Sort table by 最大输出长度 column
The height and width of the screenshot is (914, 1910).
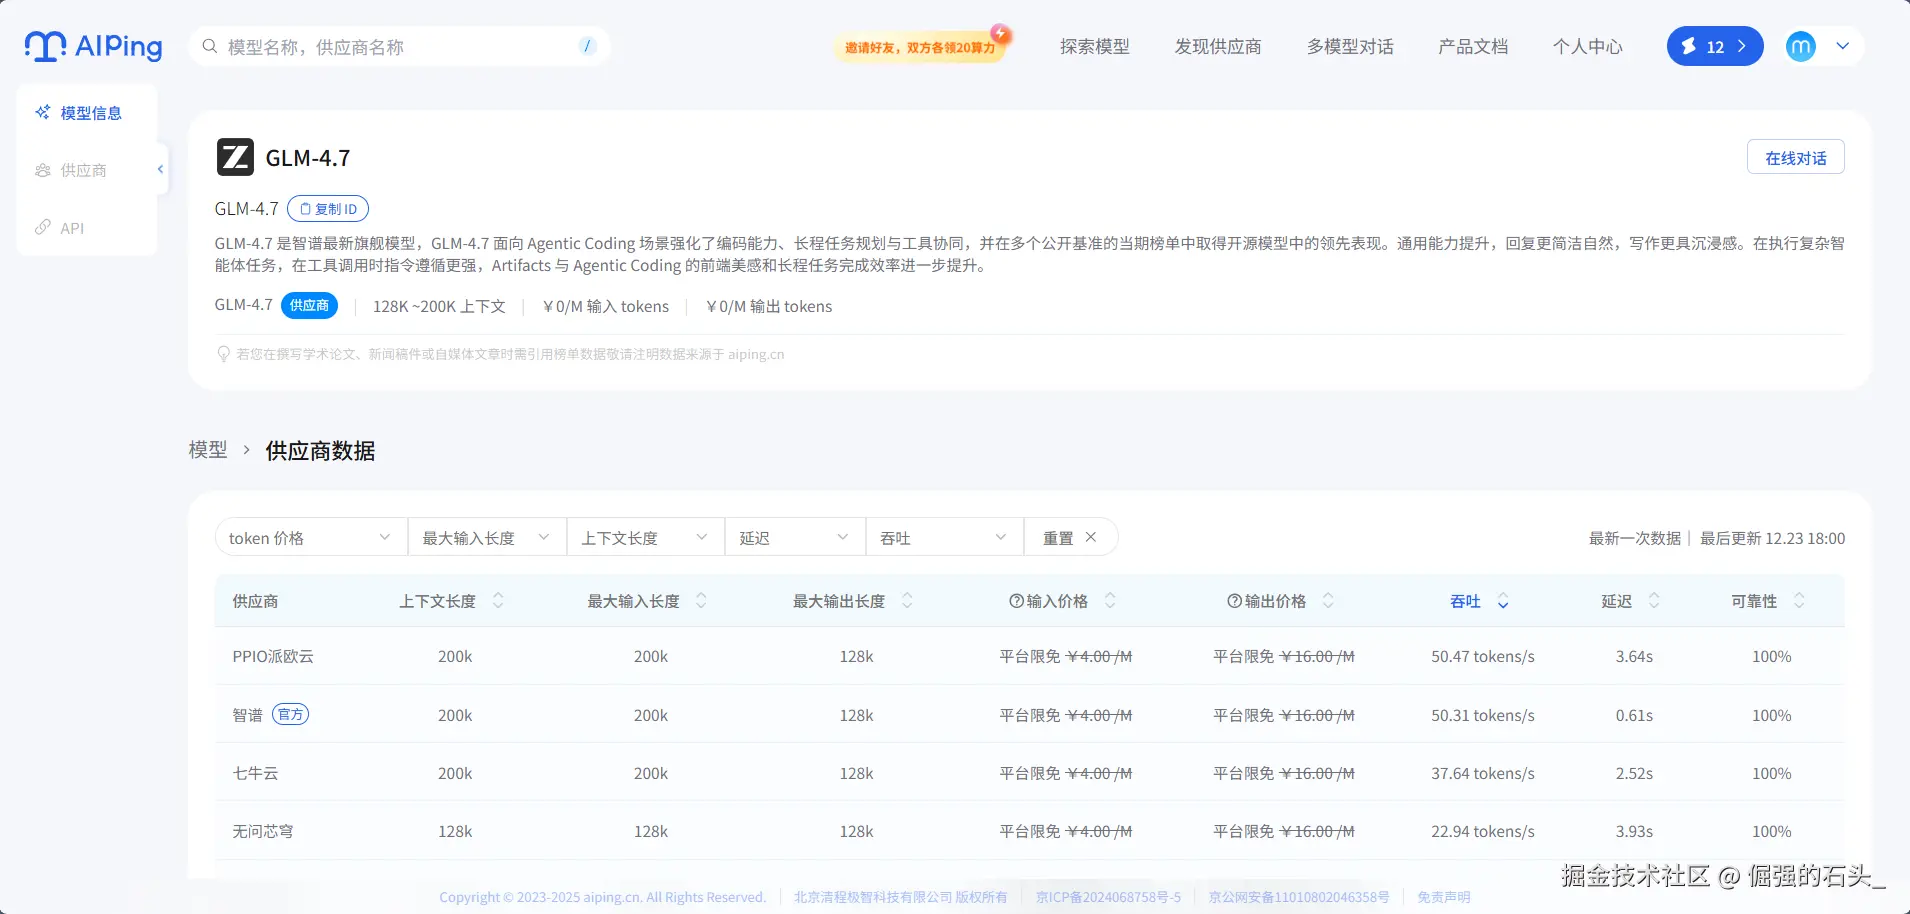click(x=907, y=601)
